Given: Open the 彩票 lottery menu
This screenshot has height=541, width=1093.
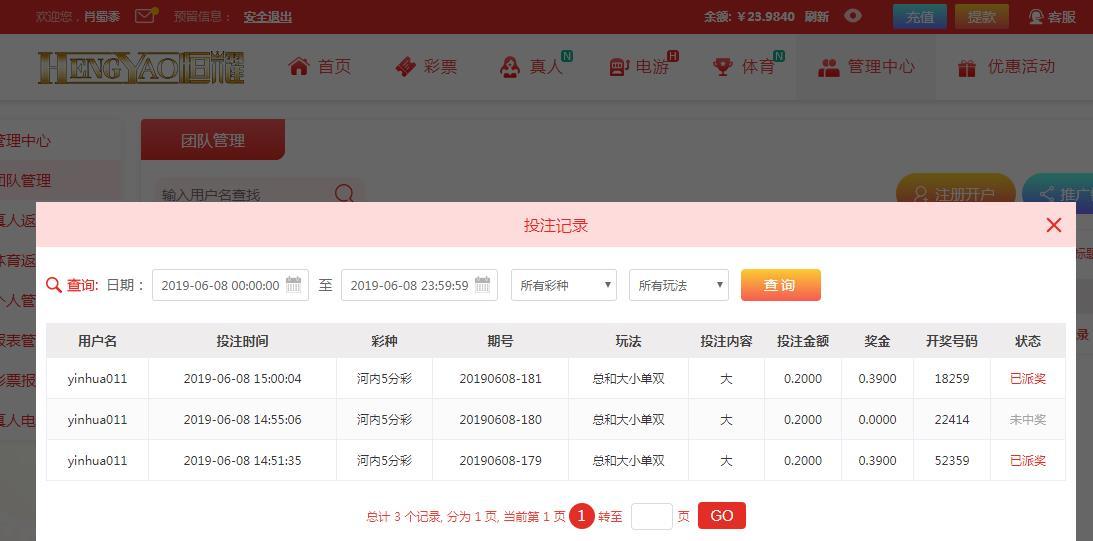Looking at the screenshot, I should pos(427,67).
